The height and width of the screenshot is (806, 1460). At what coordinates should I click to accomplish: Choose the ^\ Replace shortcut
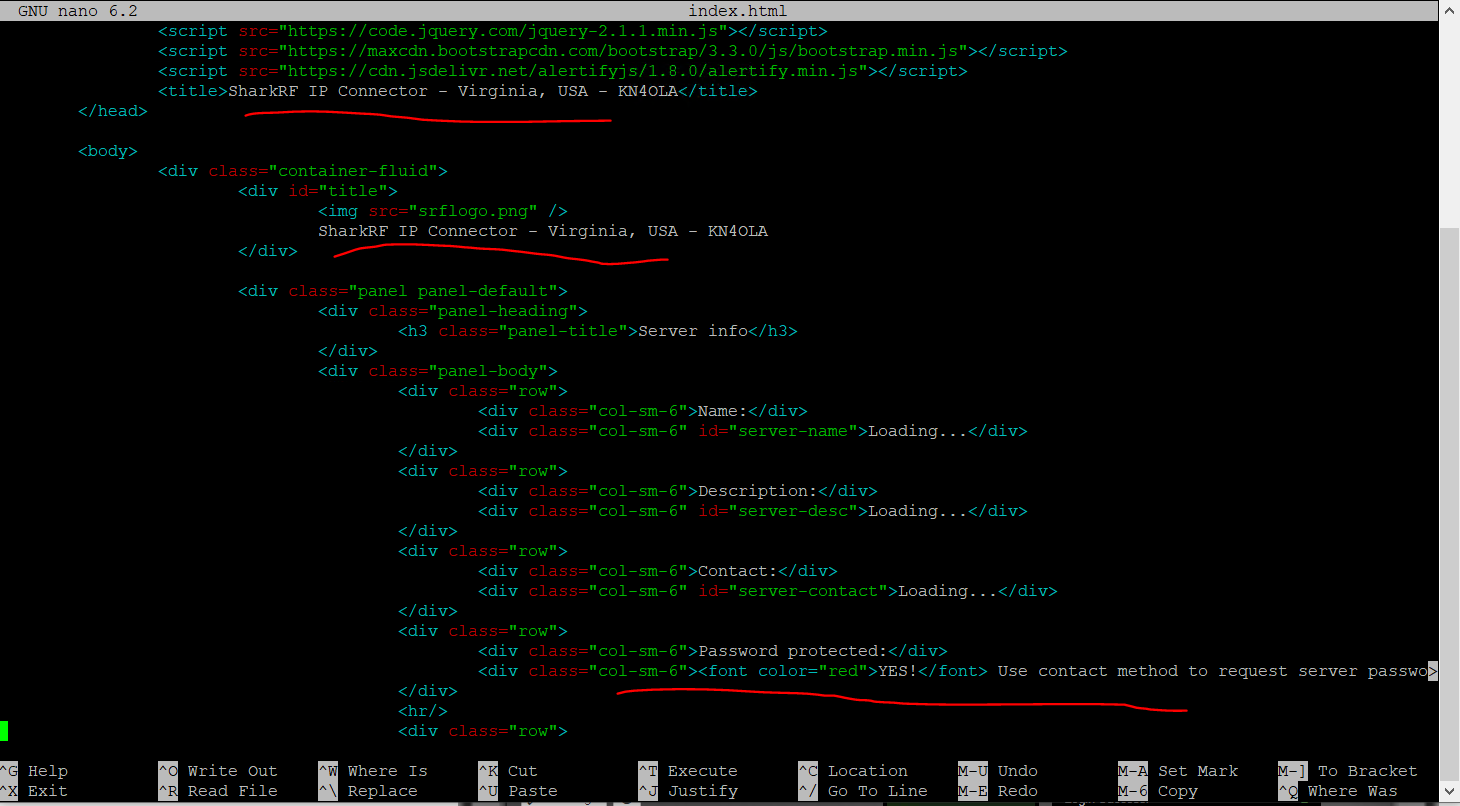coord(368,791)
